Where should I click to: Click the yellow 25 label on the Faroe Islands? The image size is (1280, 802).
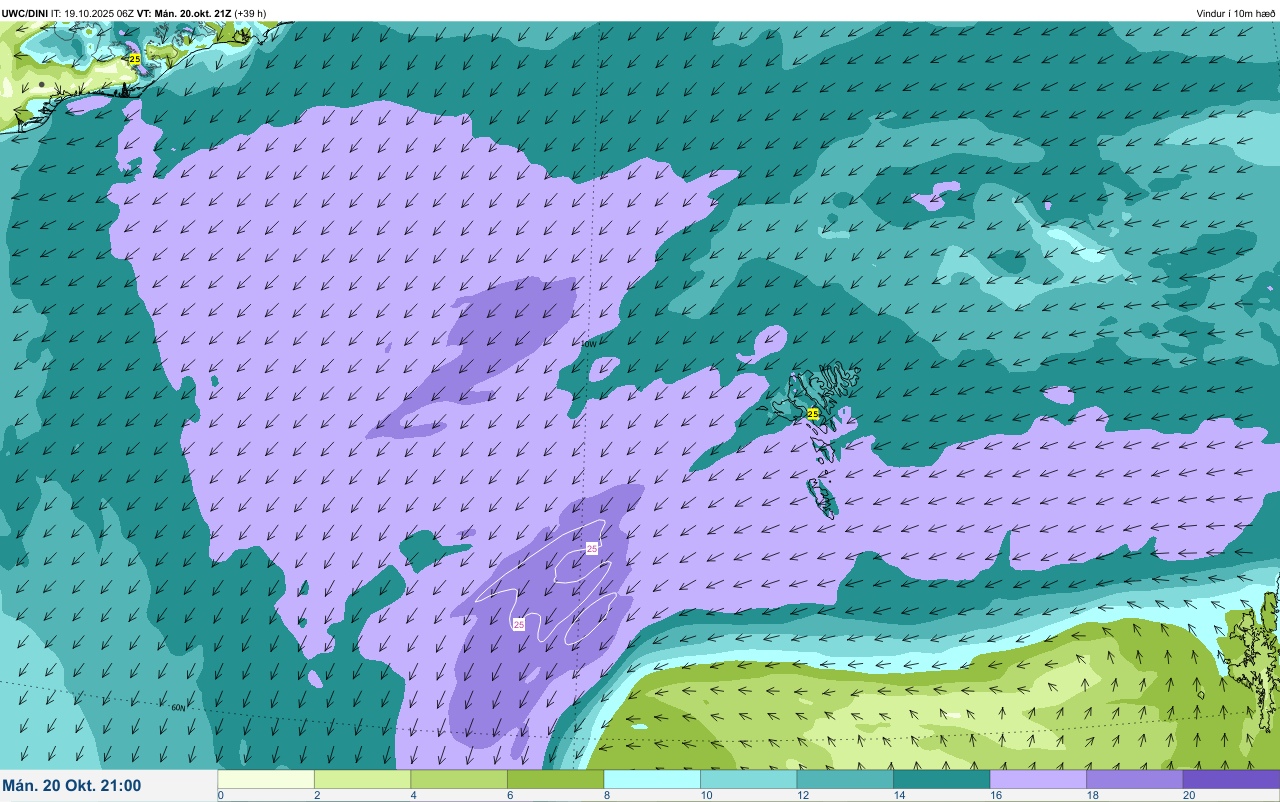point(813,413)
